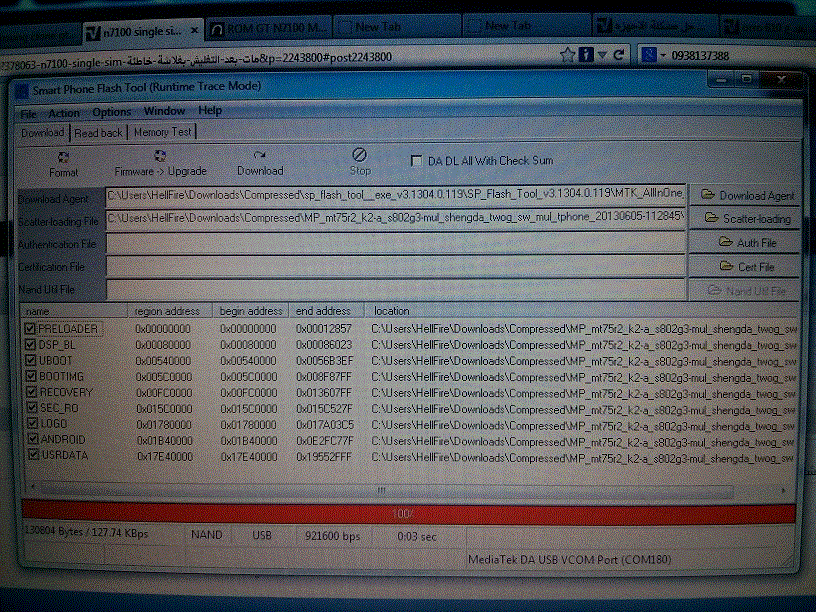Uncheck the PRELOADER partition
Screen dimensions: 816x612
coord(30,329)
